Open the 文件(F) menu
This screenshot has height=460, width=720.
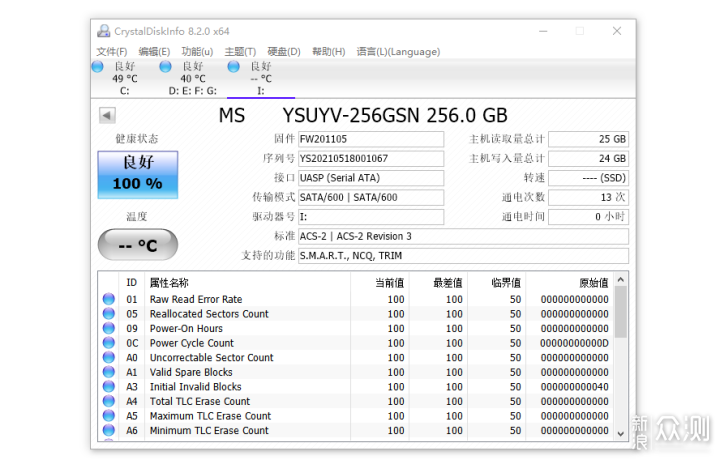(x=112, y=51)
